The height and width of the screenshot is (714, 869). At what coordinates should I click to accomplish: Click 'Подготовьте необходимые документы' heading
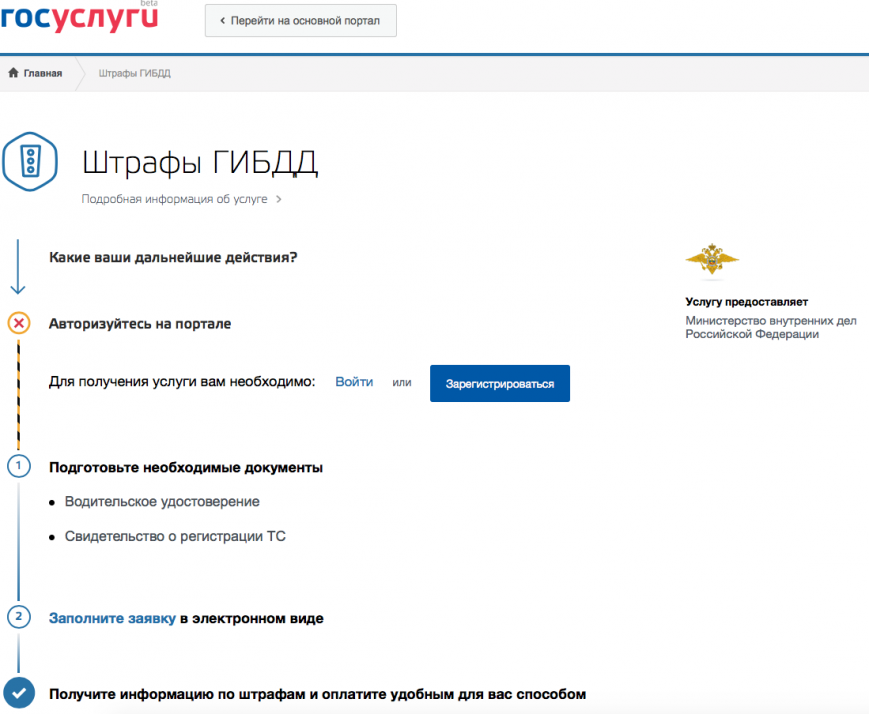pos(186,468)
